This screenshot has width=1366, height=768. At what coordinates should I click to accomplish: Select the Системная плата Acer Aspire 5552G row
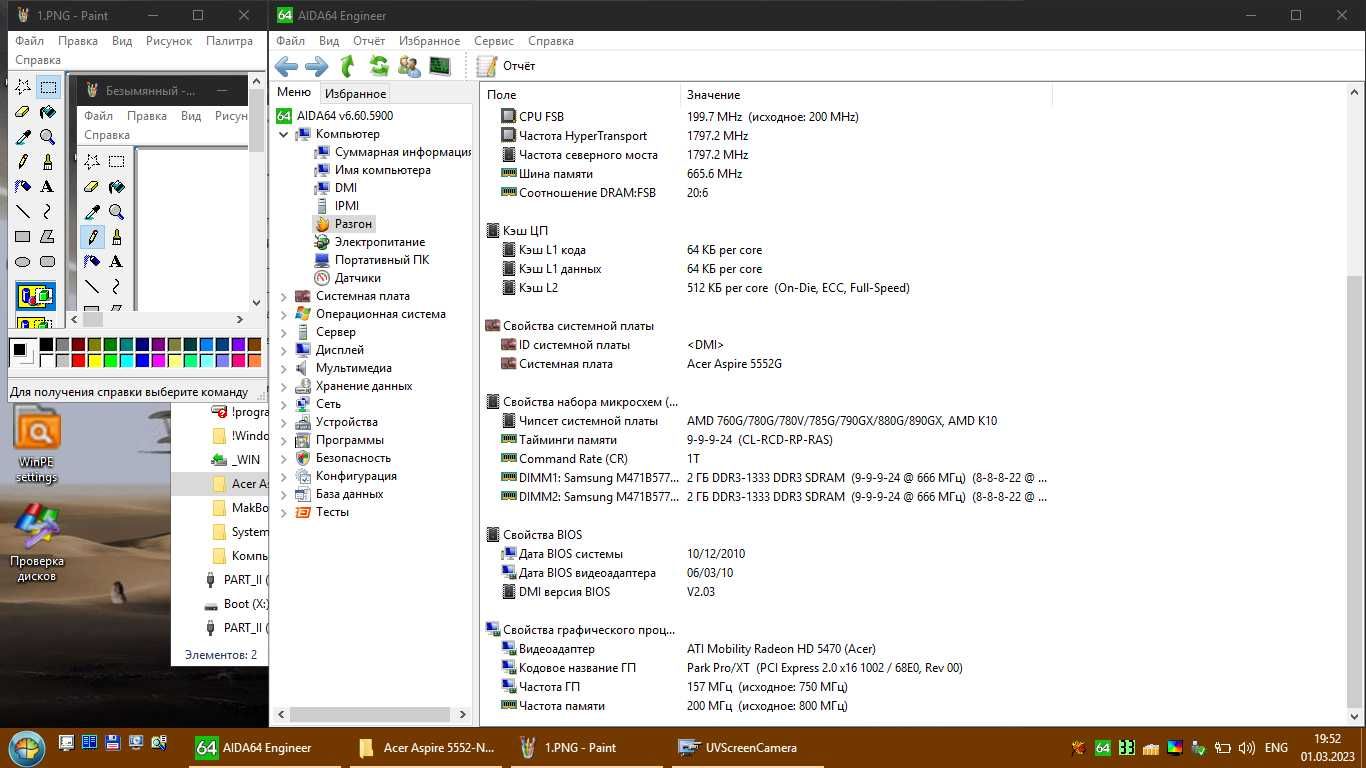[765, 364]
